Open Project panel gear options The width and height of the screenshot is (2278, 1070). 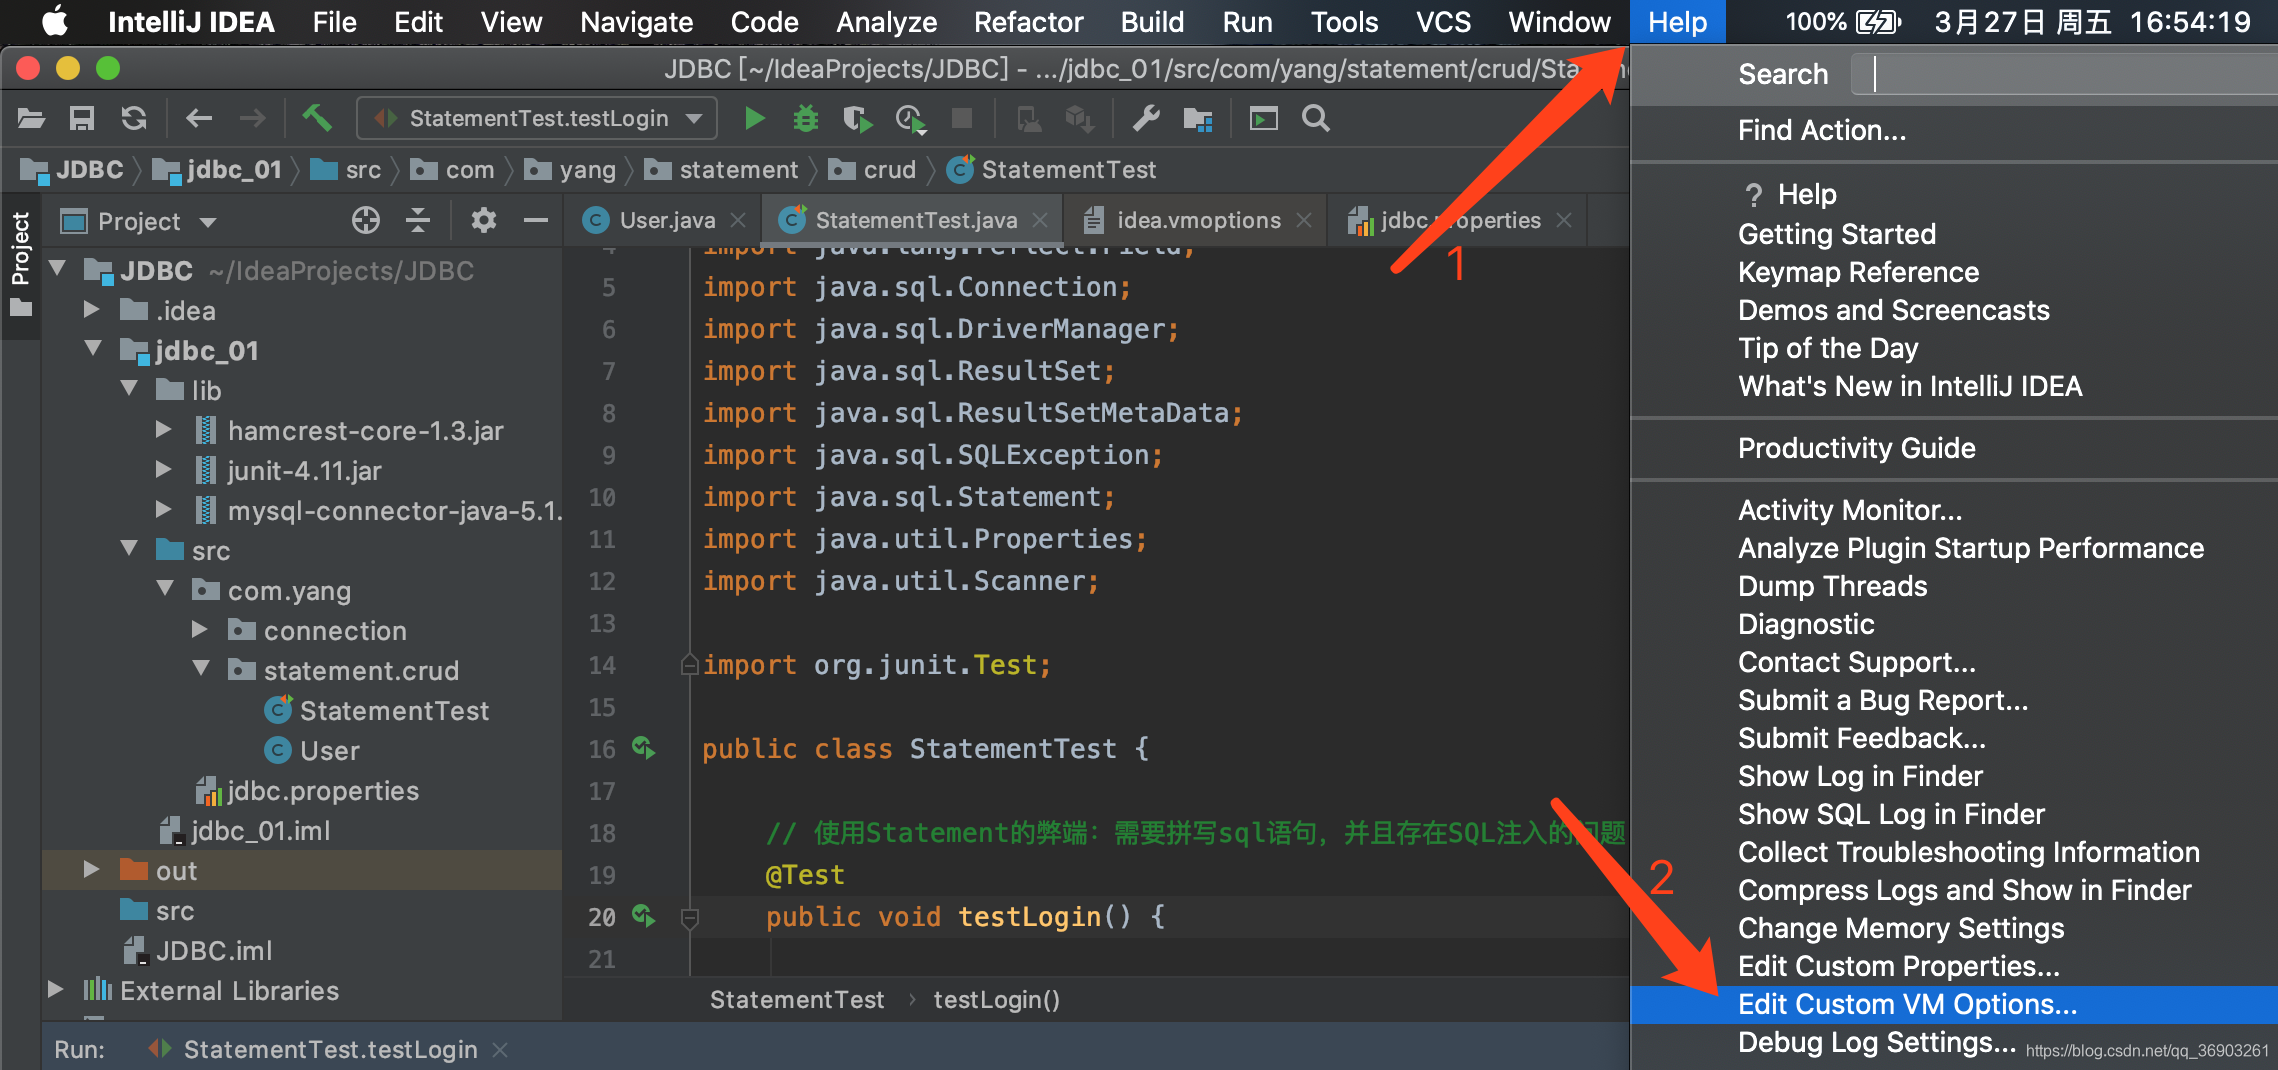coord(484,220)
